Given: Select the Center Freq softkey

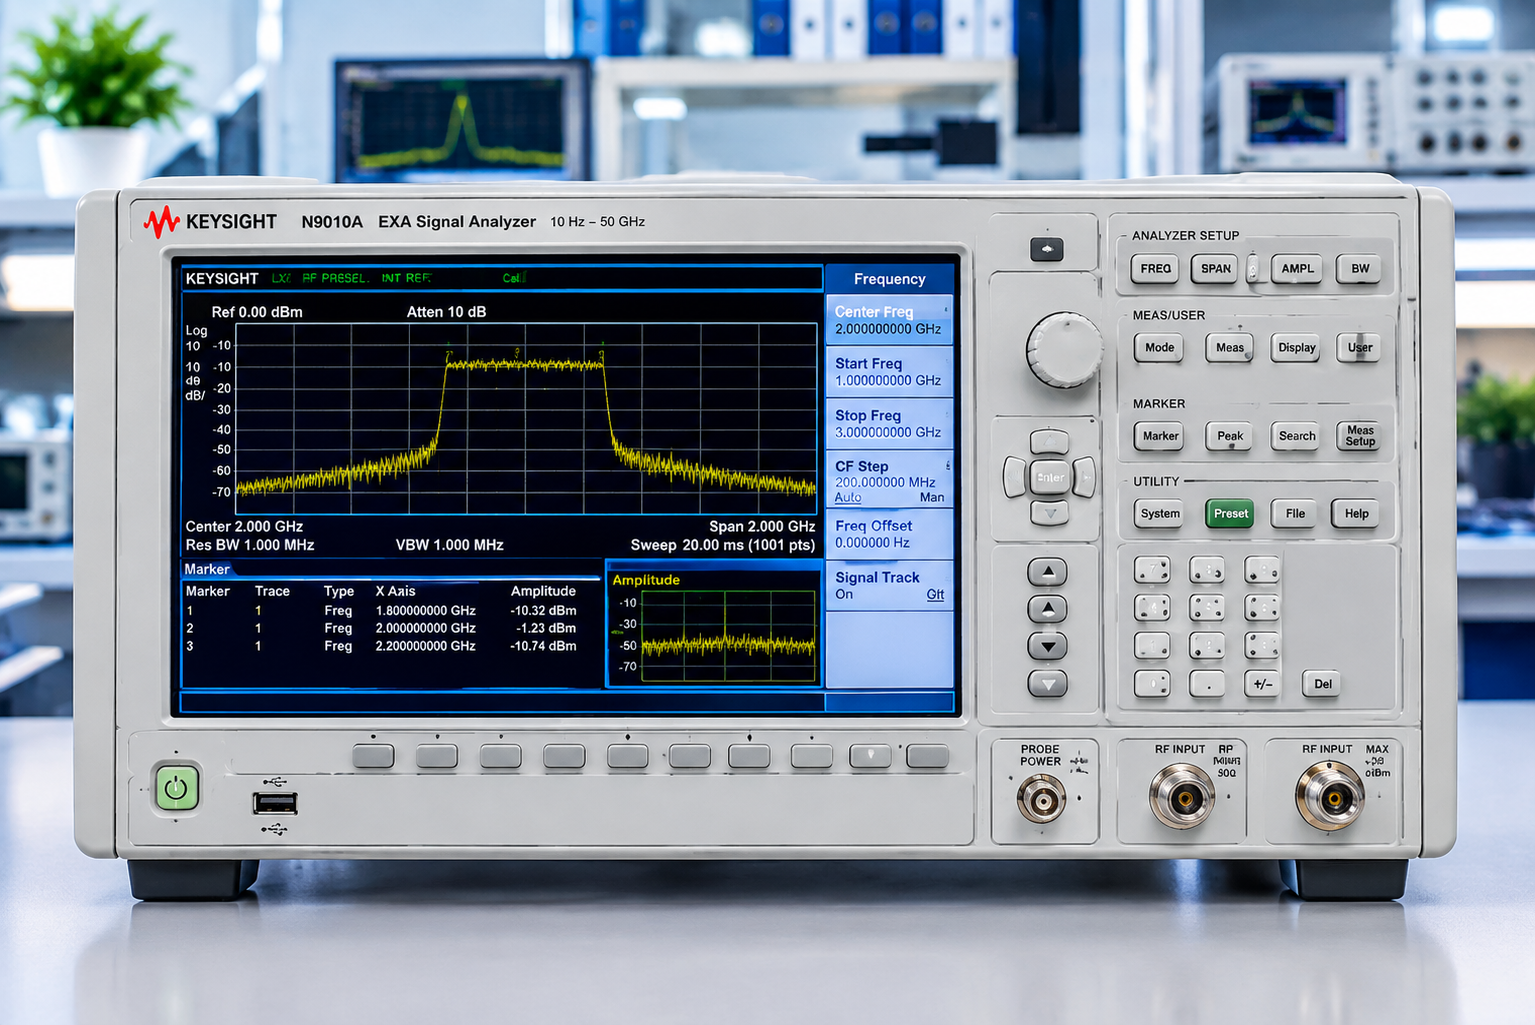Looking at the screenshot, I should coord(889,320).
